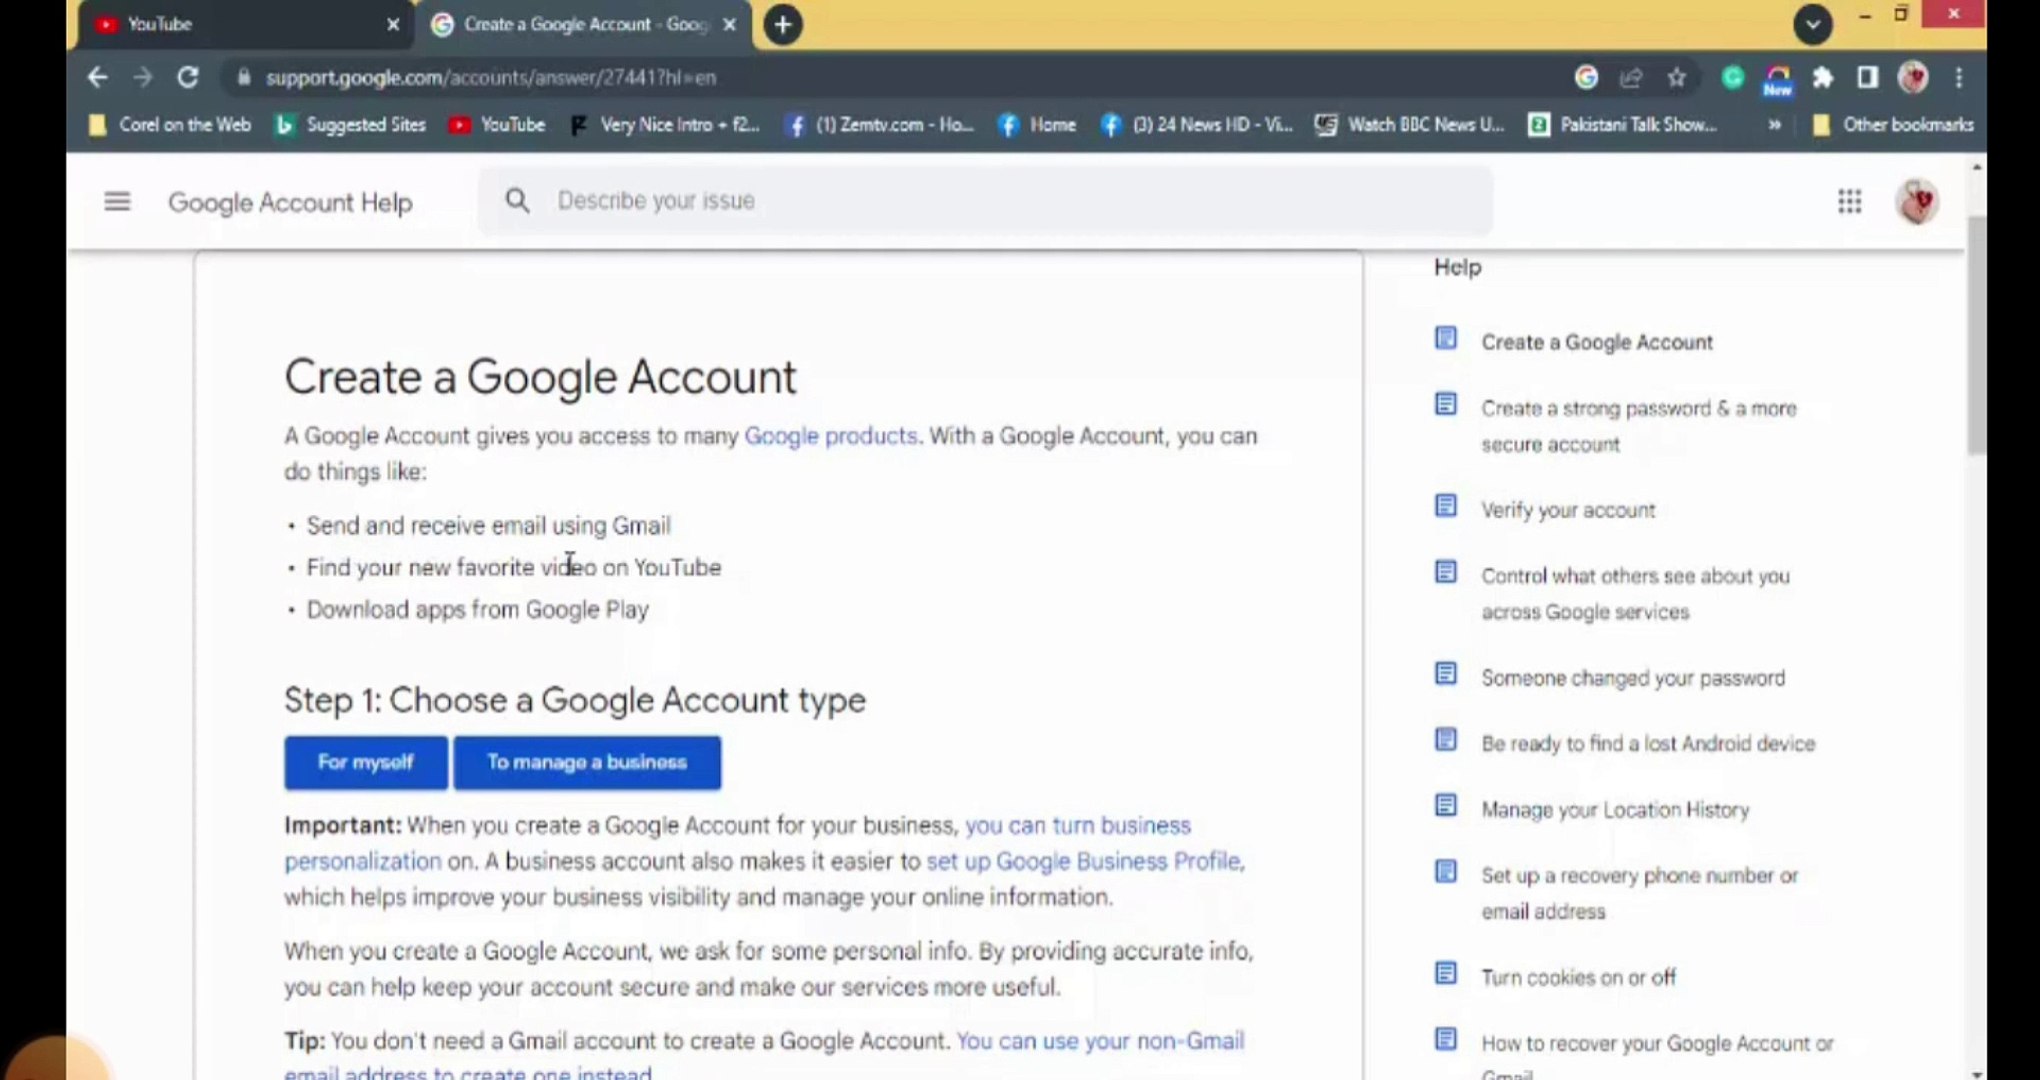Bookmark this page using the star icon
The height and width of the screenshot is (1080, 2040).
1676,77
